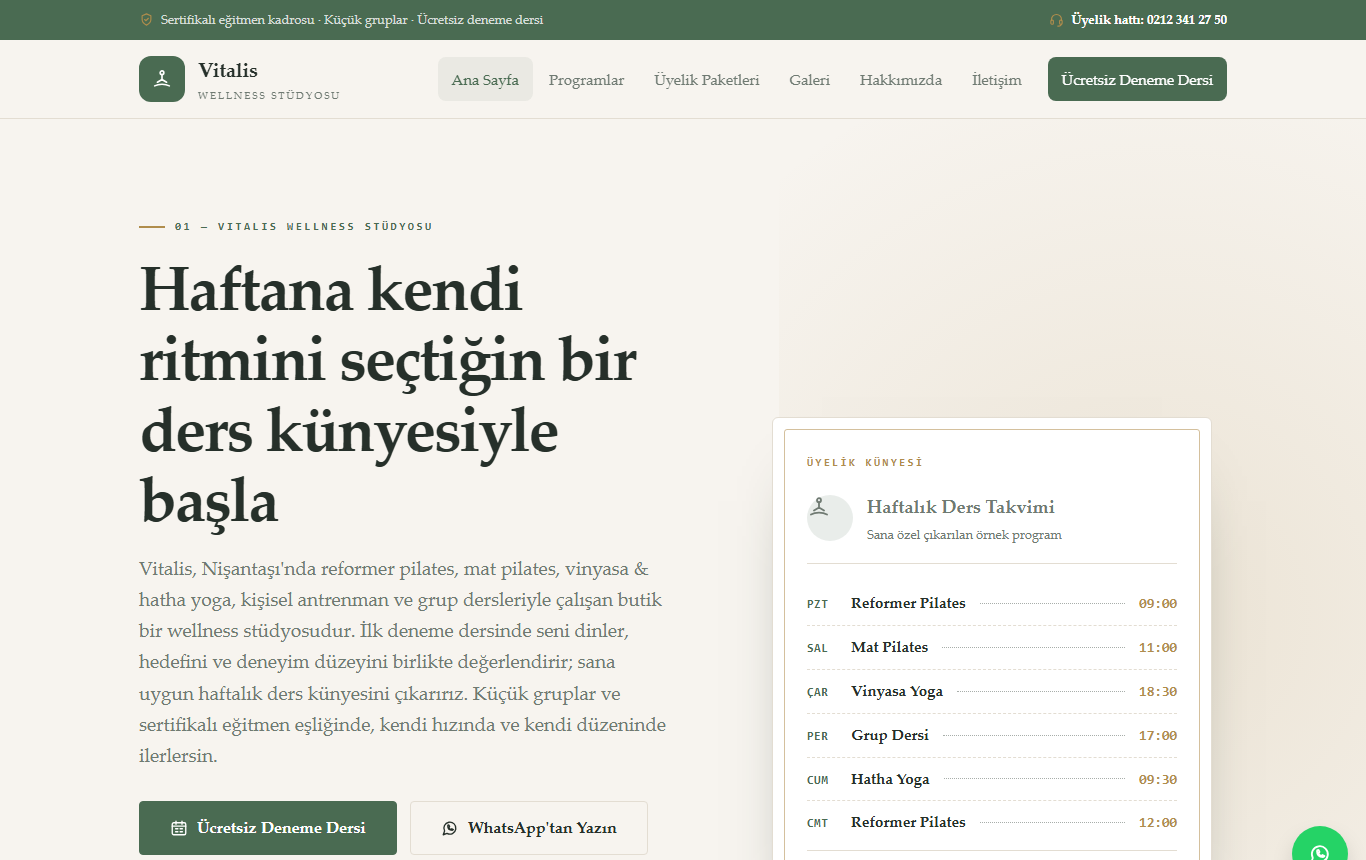Screen dimensions: 1366x860
Task: Click the headset icon beside Üyelik hattı
Action: [x=1056, y=20]
